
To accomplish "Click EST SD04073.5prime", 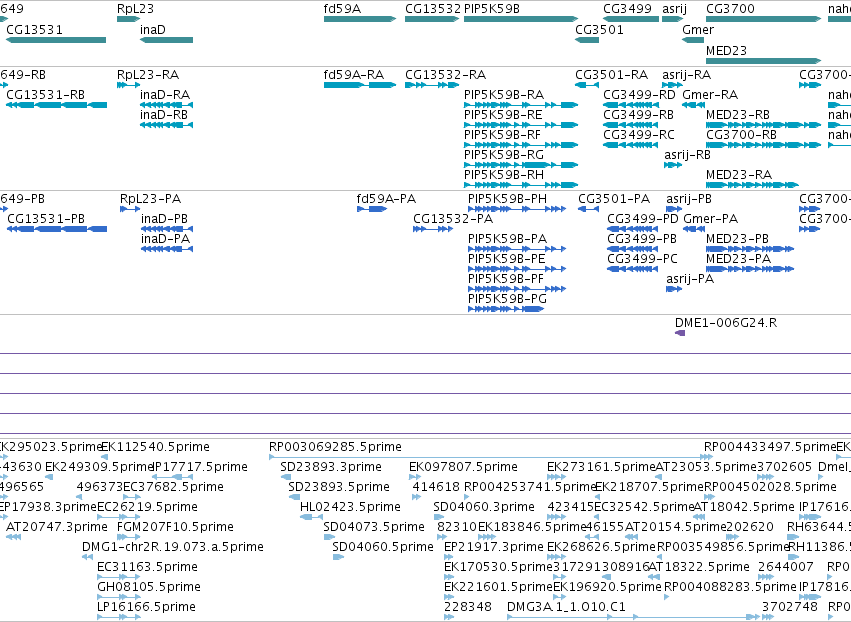I will pos(329,537).
